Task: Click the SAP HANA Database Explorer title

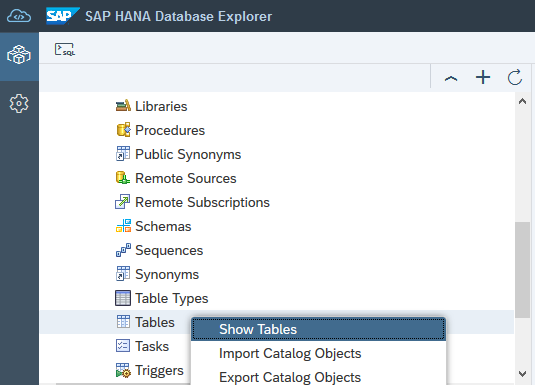Action: pyautogui.click(x=178, y=16)
